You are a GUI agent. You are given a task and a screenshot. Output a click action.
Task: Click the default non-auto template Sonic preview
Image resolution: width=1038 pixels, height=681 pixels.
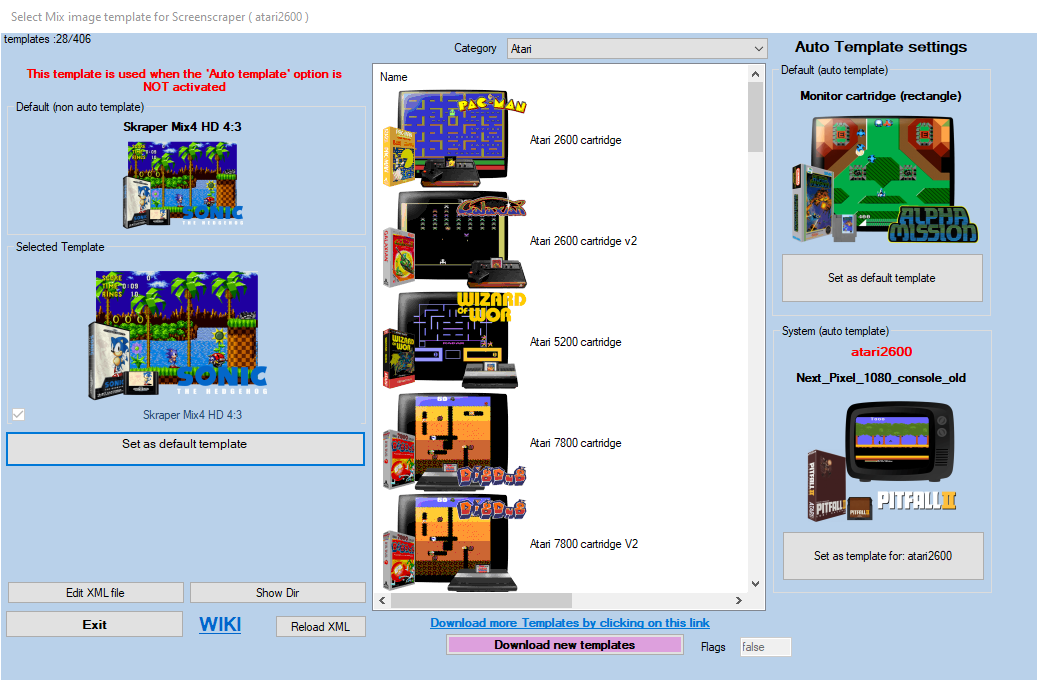(x=184, y=181)
